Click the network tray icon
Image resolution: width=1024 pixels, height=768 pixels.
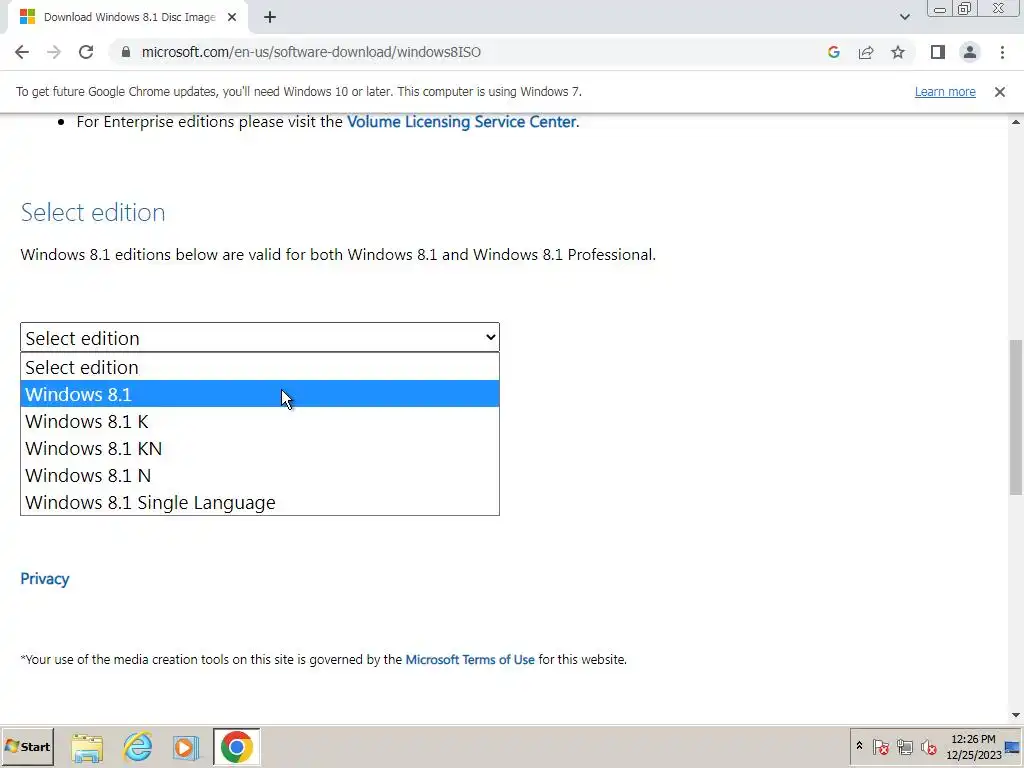click(904, 746)
